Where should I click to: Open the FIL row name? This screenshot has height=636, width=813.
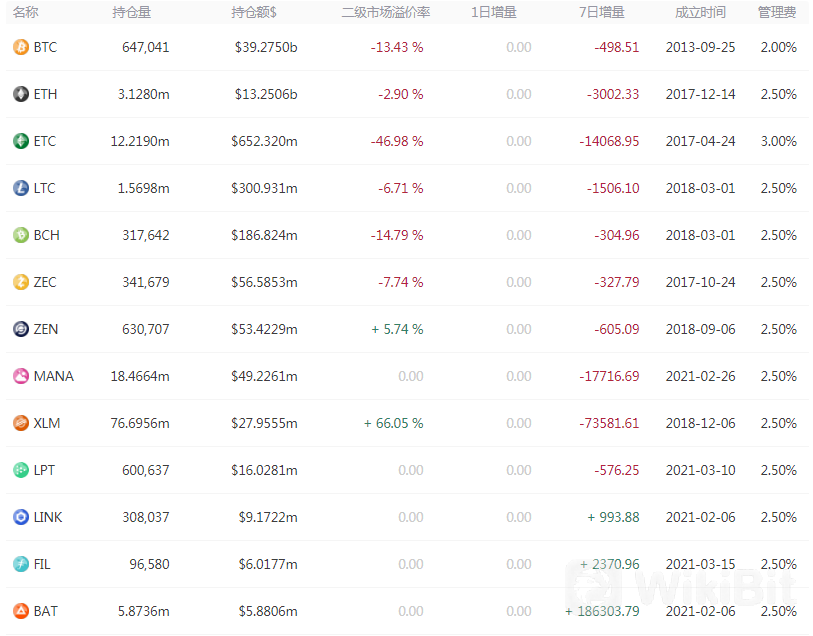tap(42, 564)
